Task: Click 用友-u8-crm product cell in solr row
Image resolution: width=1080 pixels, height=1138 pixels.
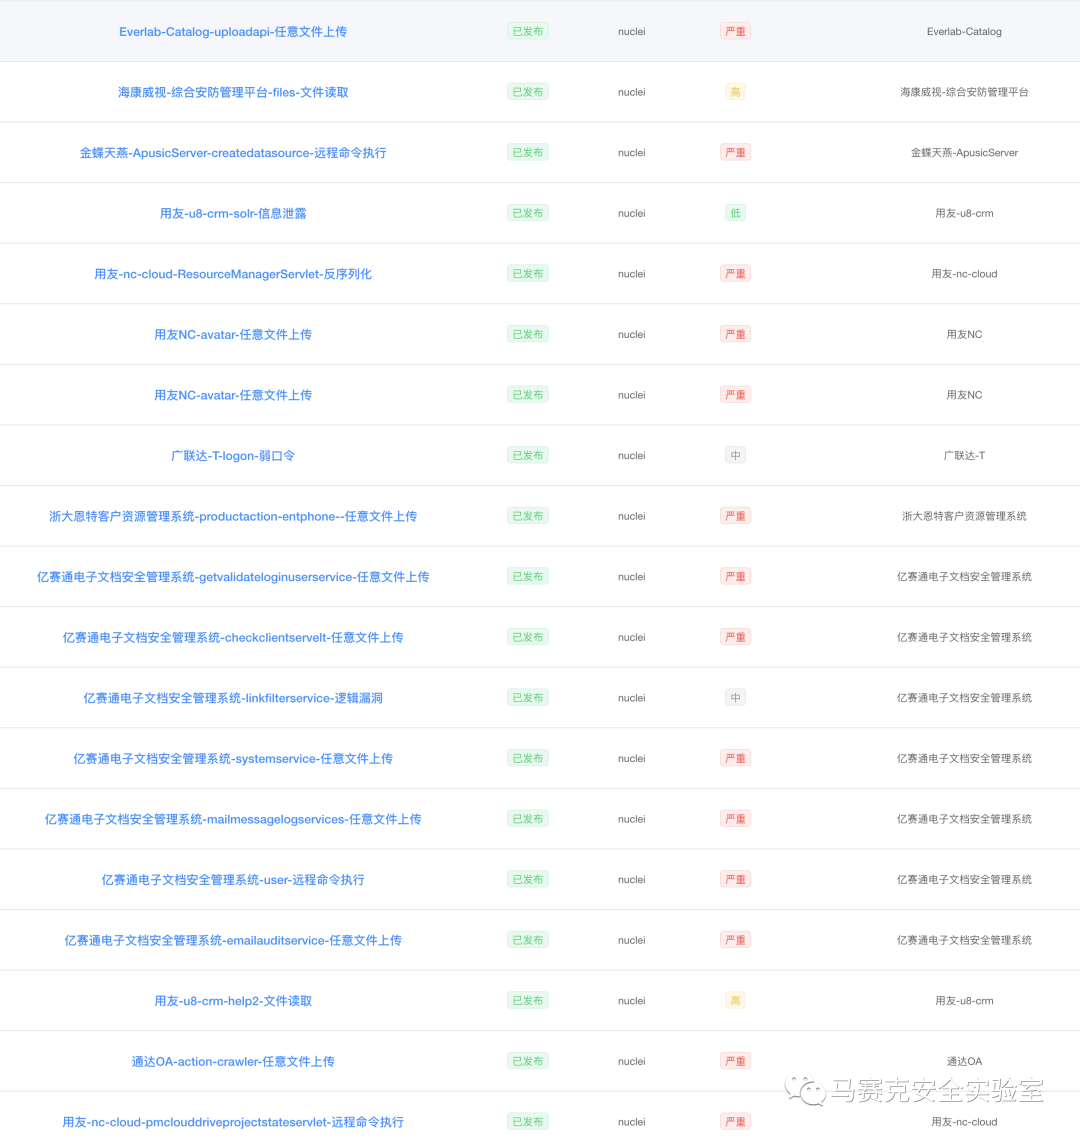Action: (964, 213)
